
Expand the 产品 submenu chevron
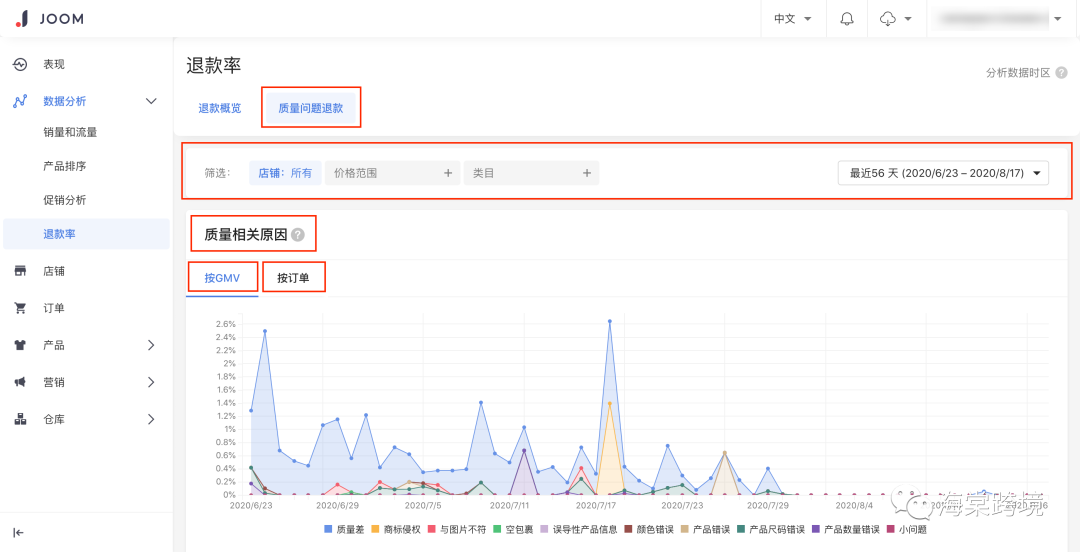click(x=152, y=345)
